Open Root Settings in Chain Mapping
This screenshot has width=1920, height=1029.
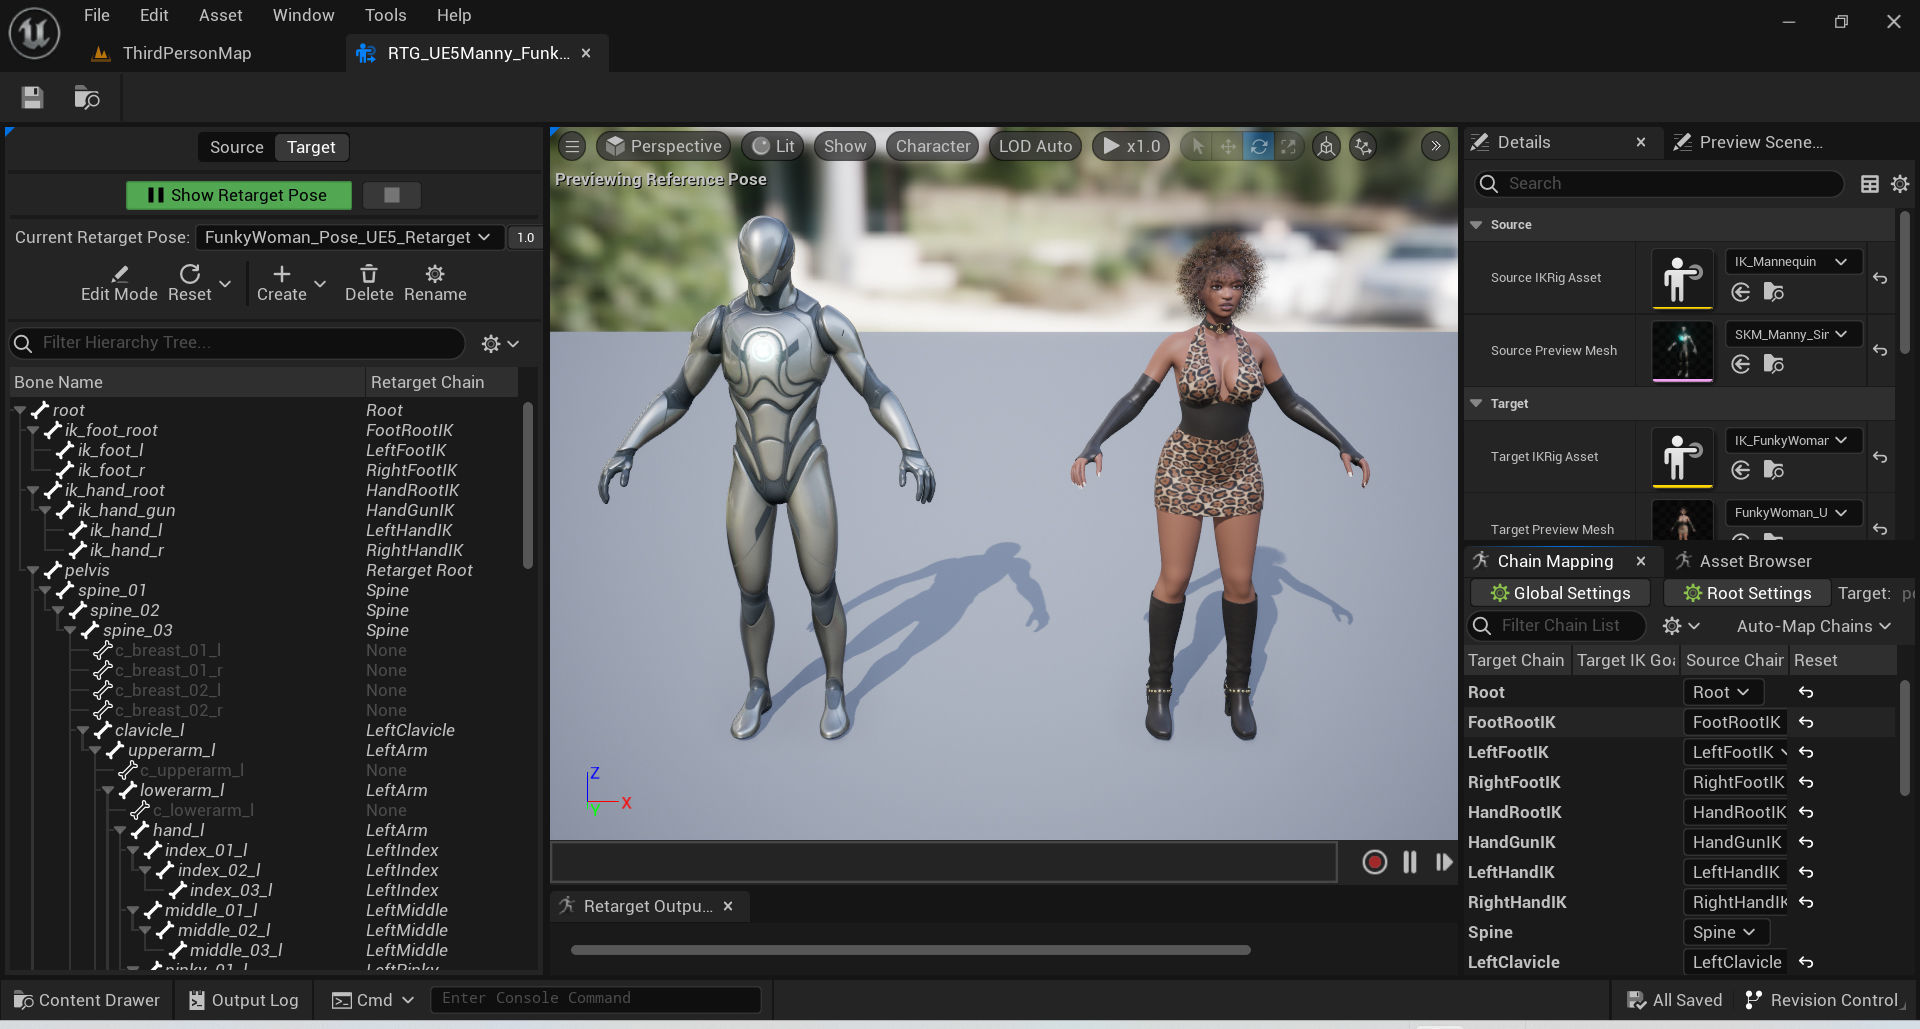coord(1747,593)
